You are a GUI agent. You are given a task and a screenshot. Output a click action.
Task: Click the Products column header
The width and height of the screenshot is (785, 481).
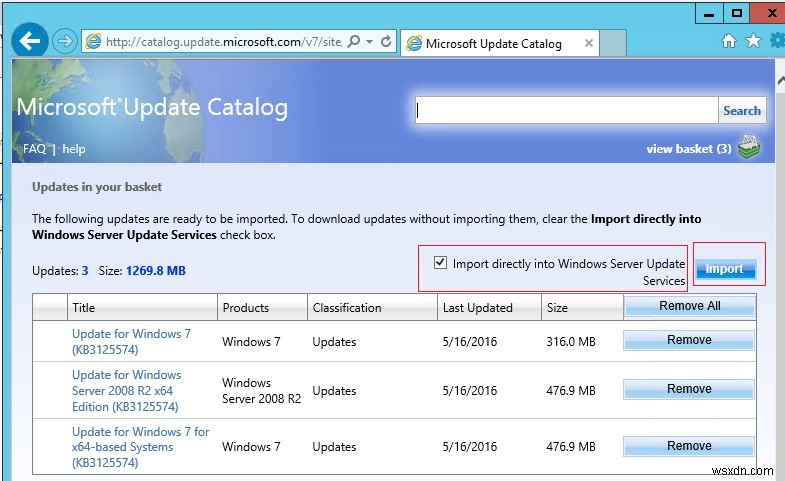(x=262, y=307)
